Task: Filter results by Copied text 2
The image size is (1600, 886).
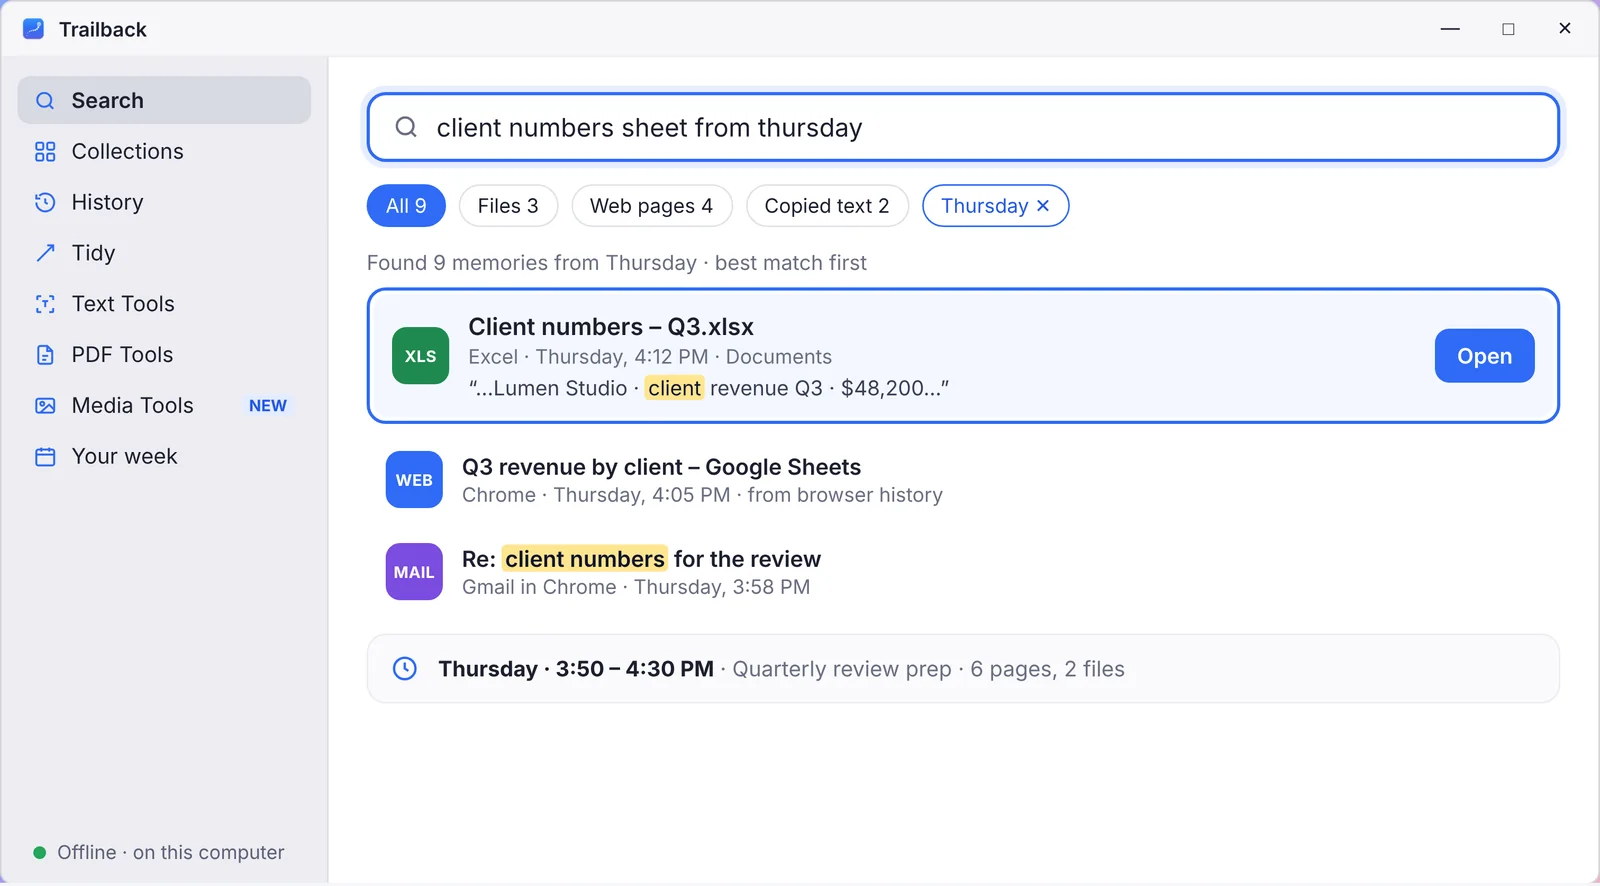Action: pos(827,206)
